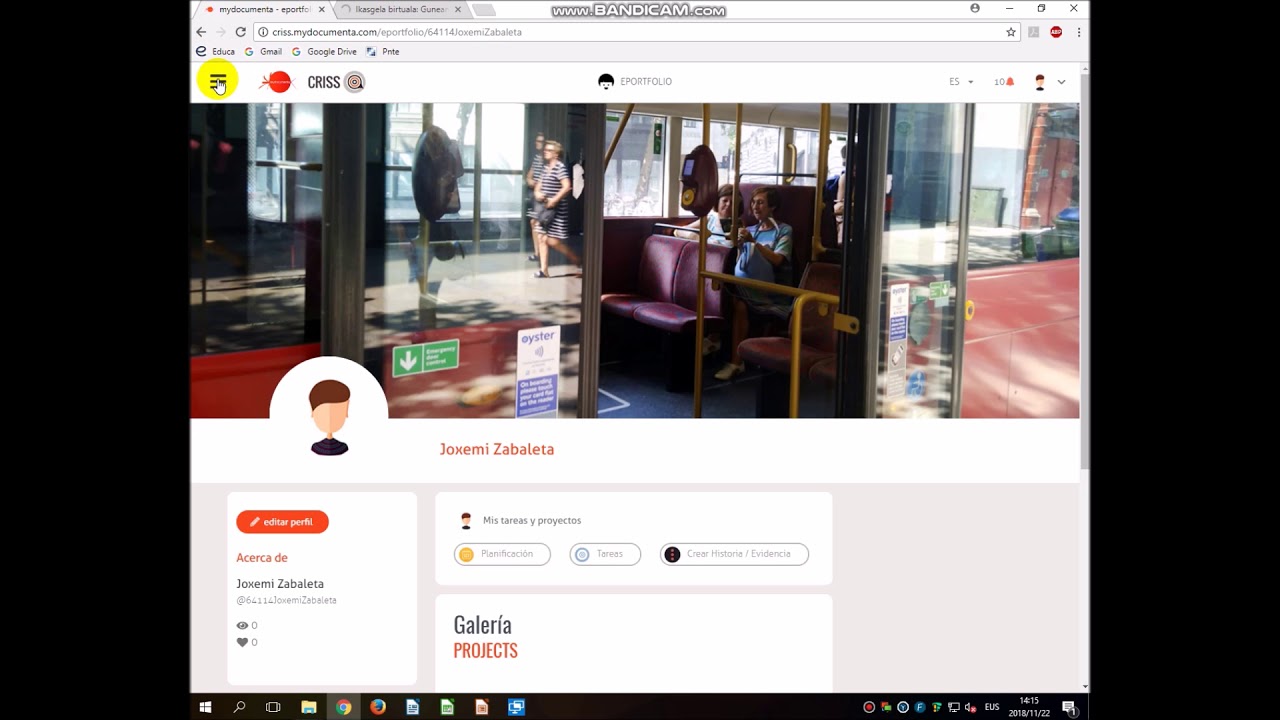1280x720 pixels.
Task: Click the Chrome taskbar icon
Action: click(x=343, y=707)
